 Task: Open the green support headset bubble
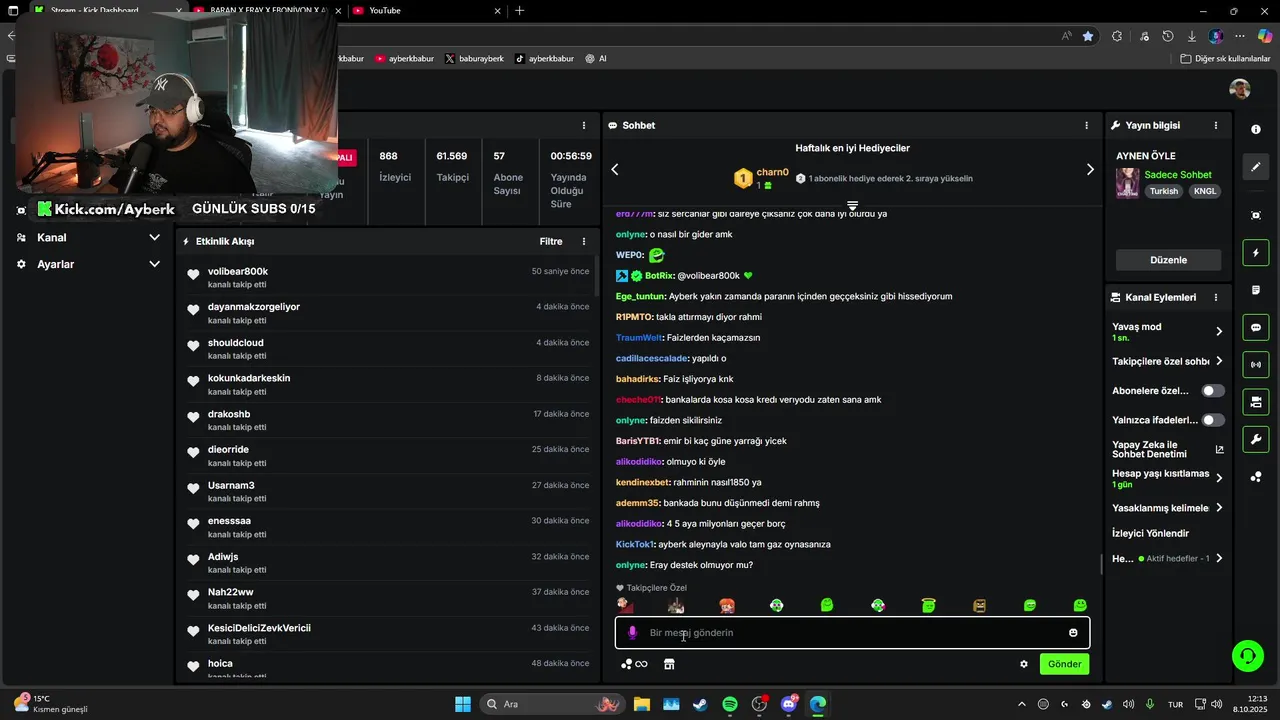click(1247, 656)
